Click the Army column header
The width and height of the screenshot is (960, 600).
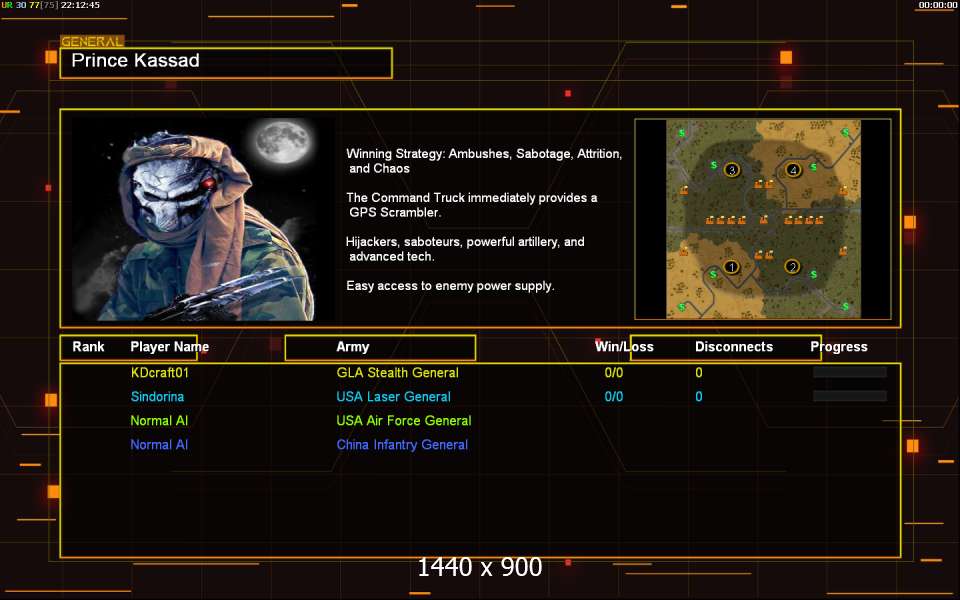(x=353, y=347)
